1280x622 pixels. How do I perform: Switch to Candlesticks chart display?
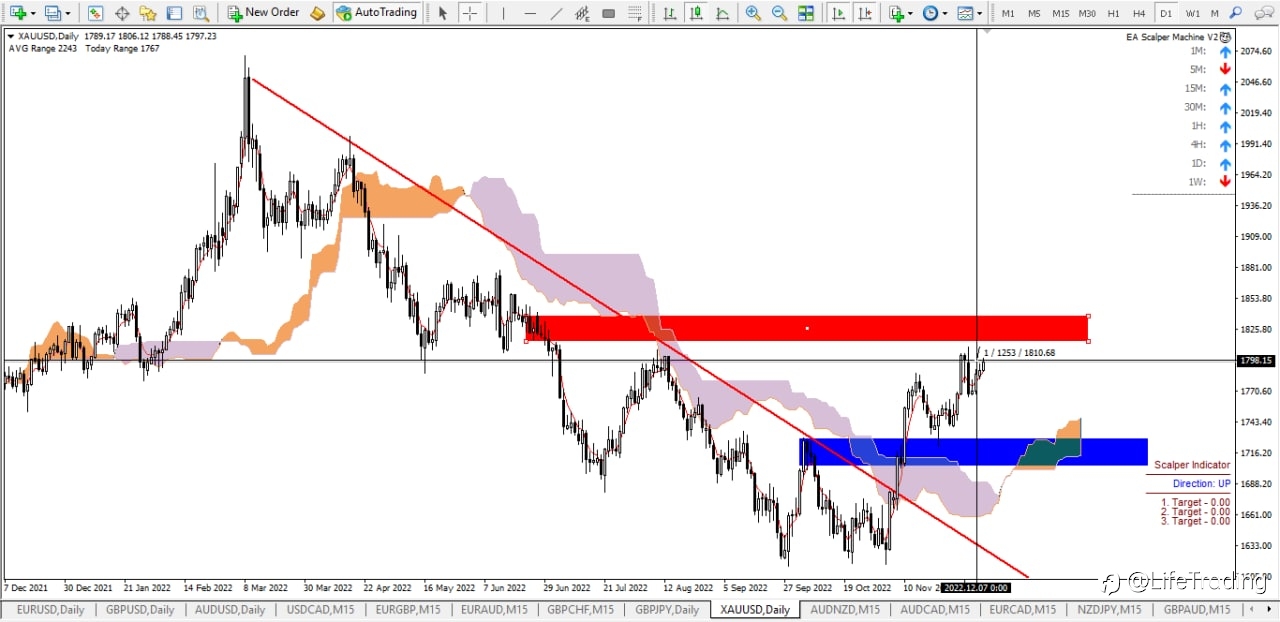click(x=695, y=13)
